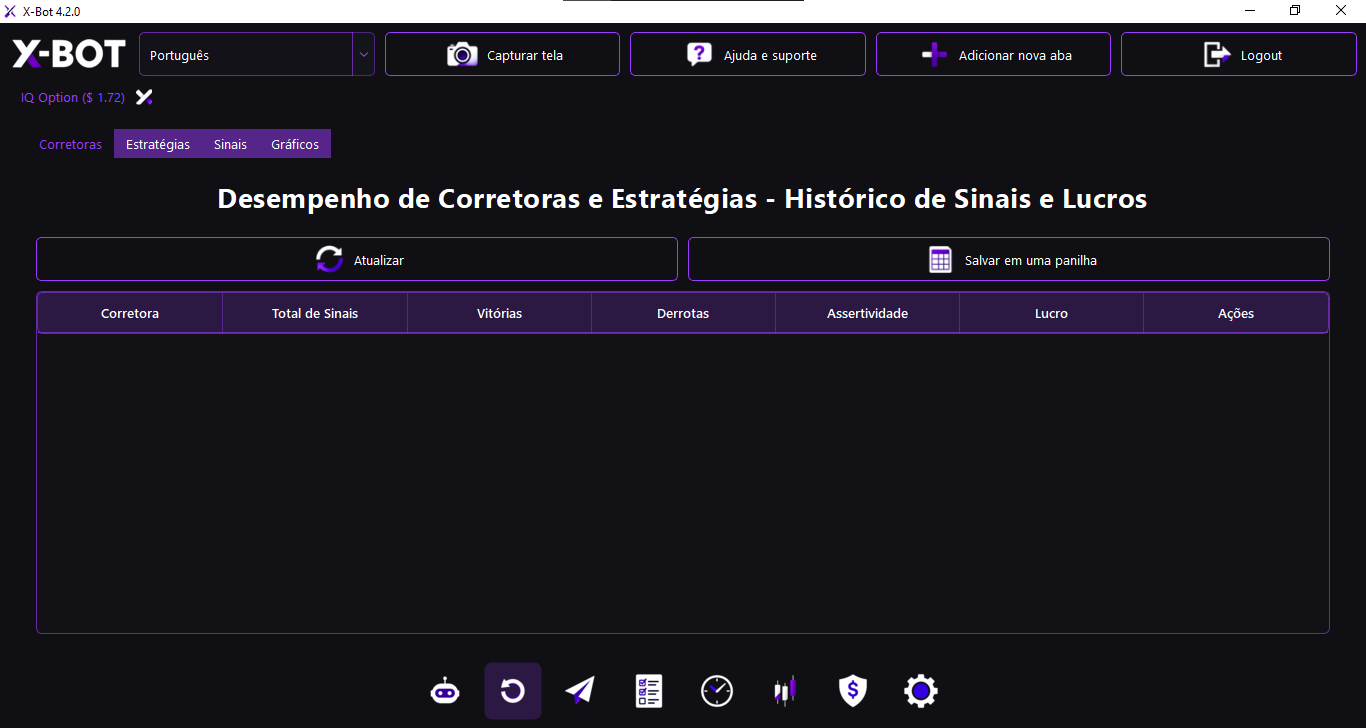Click Salvar em uma panilha button
This screenshot has width=1366, height=728.
click(1008, 260)
